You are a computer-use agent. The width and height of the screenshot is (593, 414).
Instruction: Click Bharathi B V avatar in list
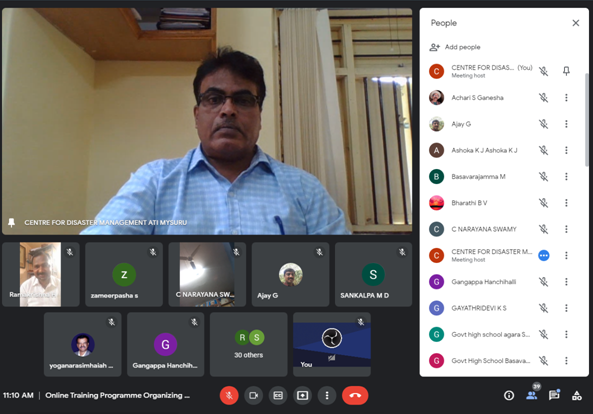[436, 203]
